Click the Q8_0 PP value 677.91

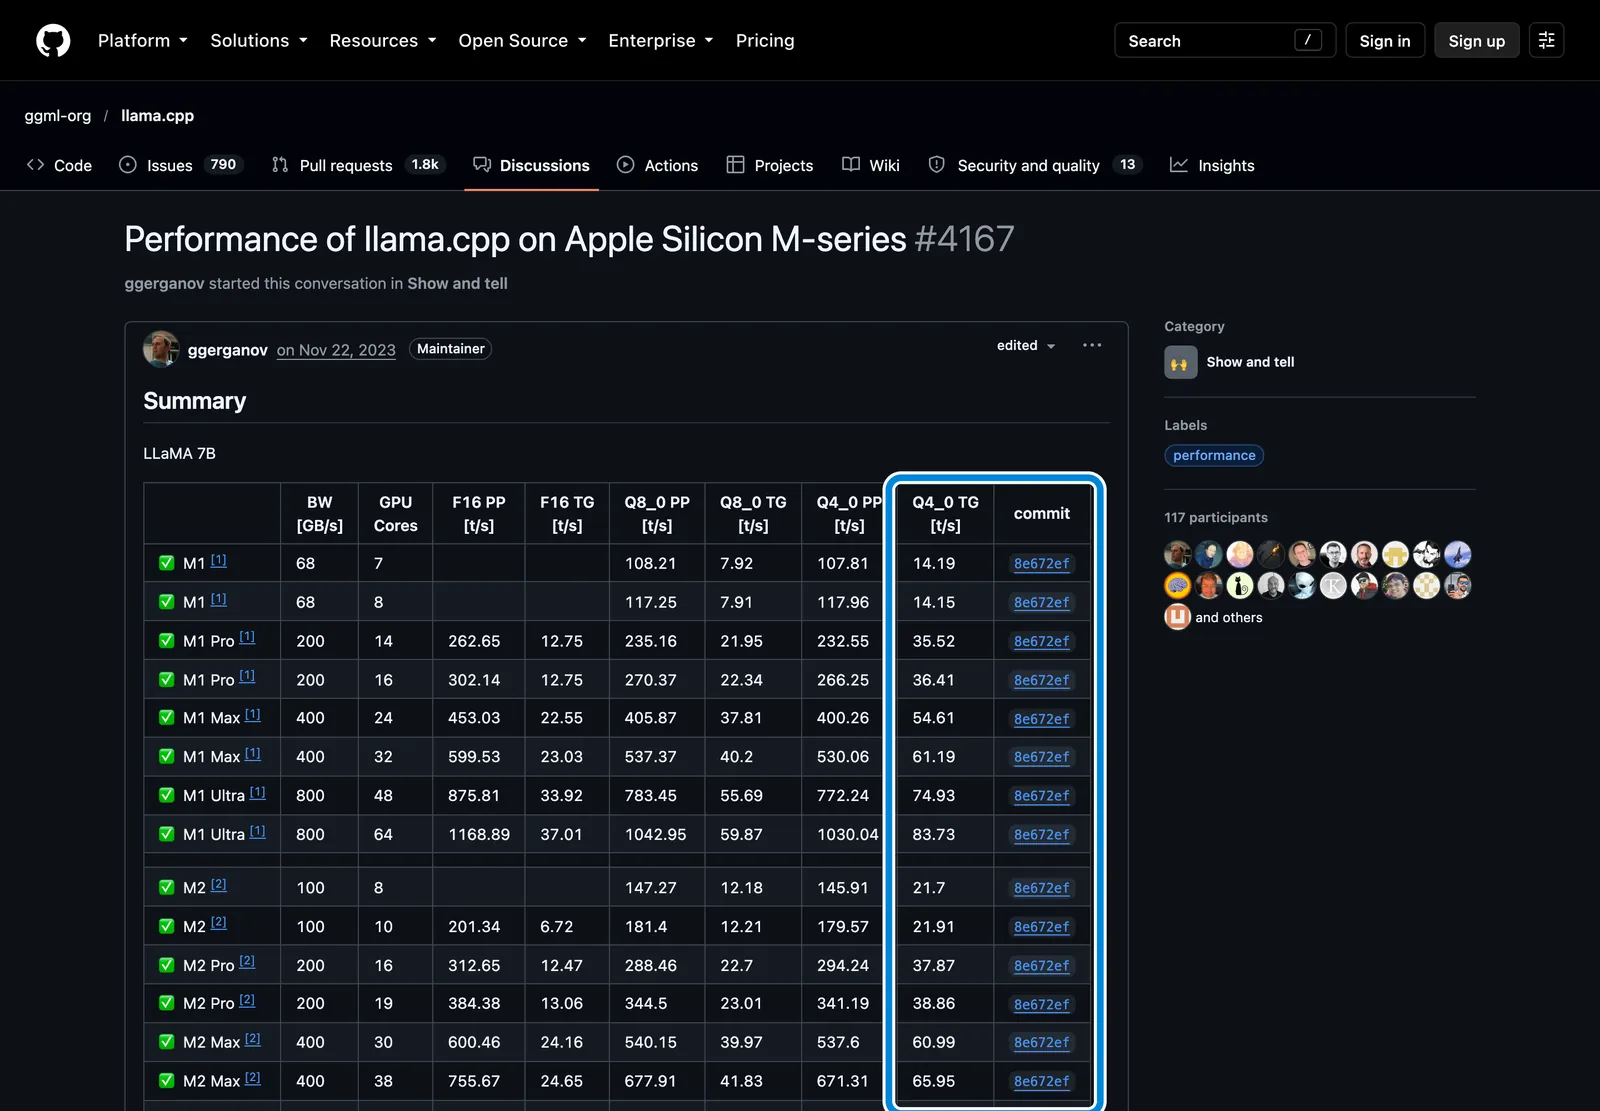click(650, 1081)
